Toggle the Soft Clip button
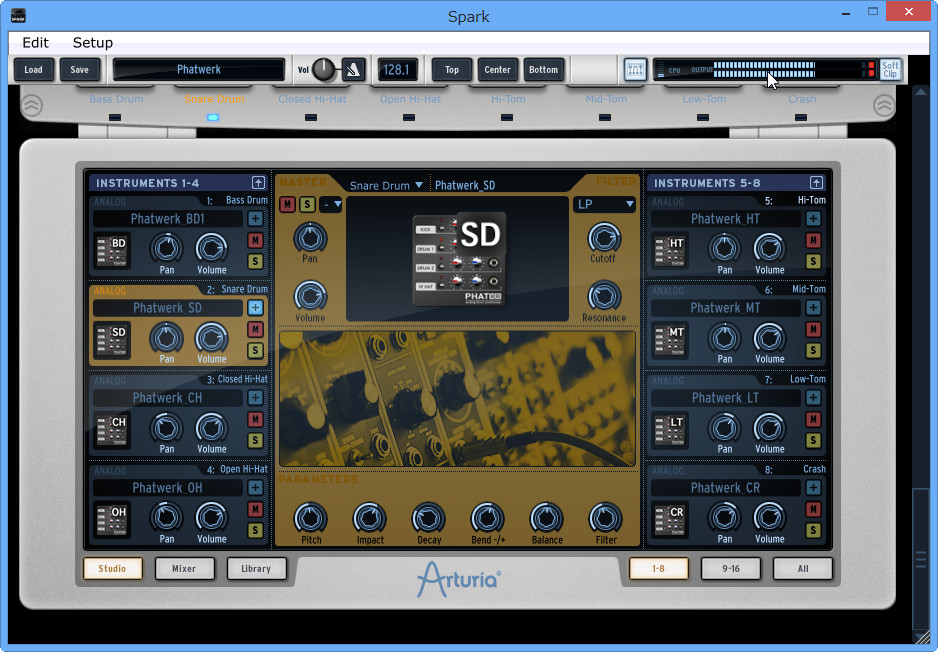 pyautogui.click(x=890, y=70)
